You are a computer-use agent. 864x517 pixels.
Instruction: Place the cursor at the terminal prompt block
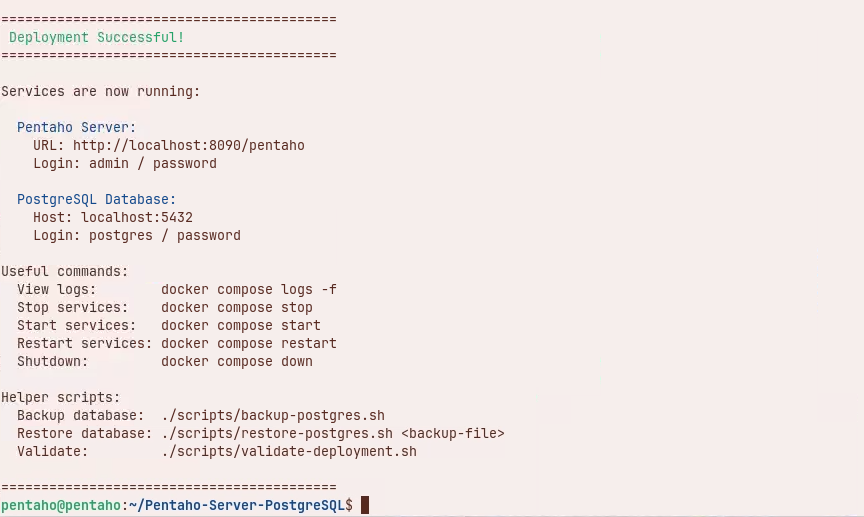pos(365,506)
